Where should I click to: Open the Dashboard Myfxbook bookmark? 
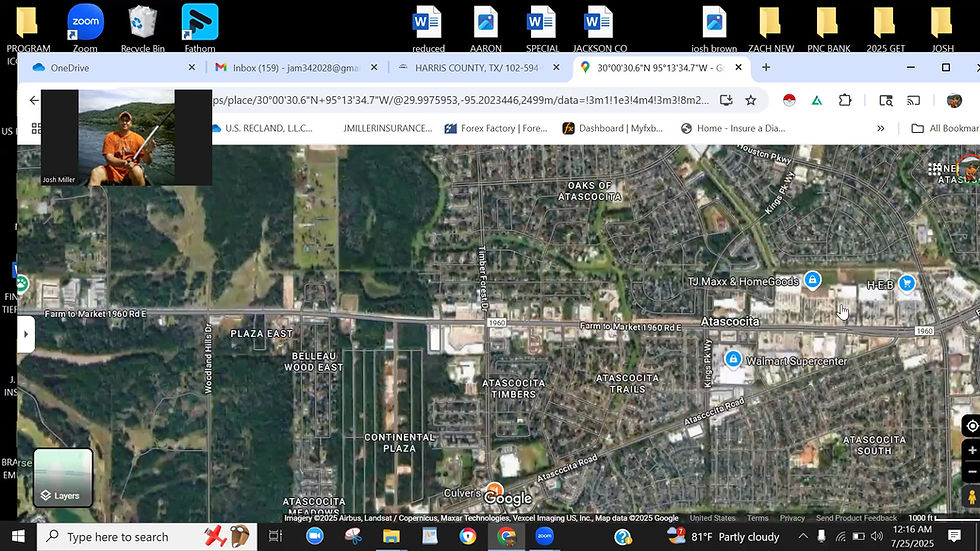click(613, 128)
